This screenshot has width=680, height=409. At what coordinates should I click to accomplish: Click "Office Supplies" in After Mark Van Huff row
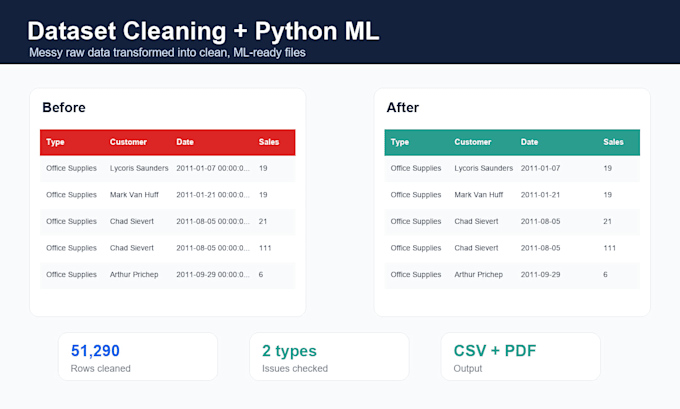(x=415, y=195)
